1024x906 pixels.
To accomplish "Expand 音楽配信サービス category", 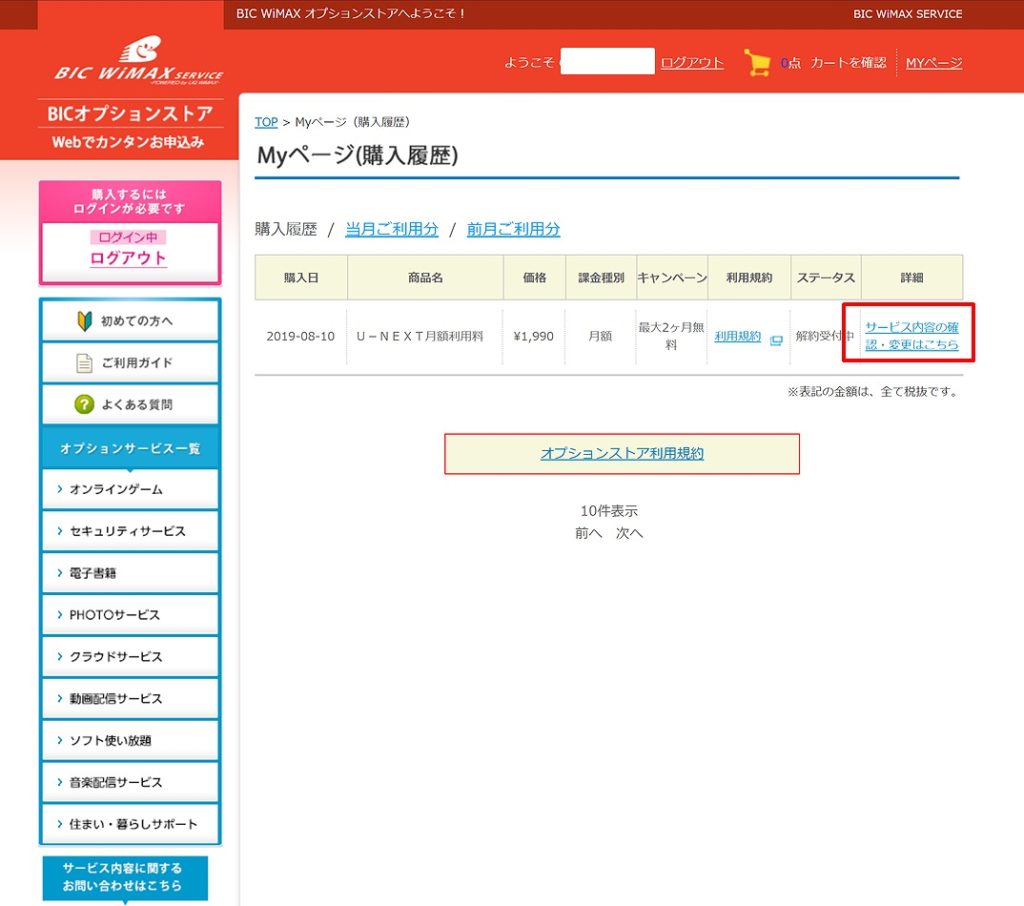I will pos(130,782).
